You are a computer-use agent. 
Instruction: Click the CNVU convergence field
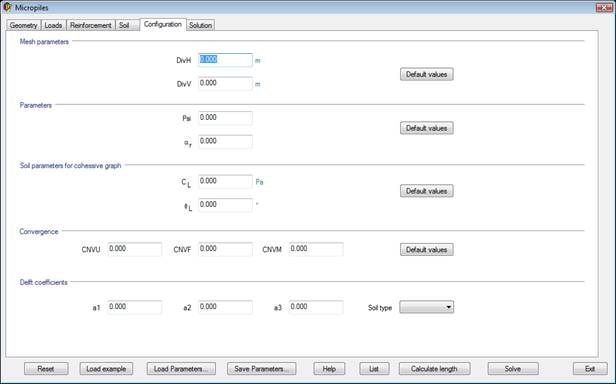coord(134,249)
